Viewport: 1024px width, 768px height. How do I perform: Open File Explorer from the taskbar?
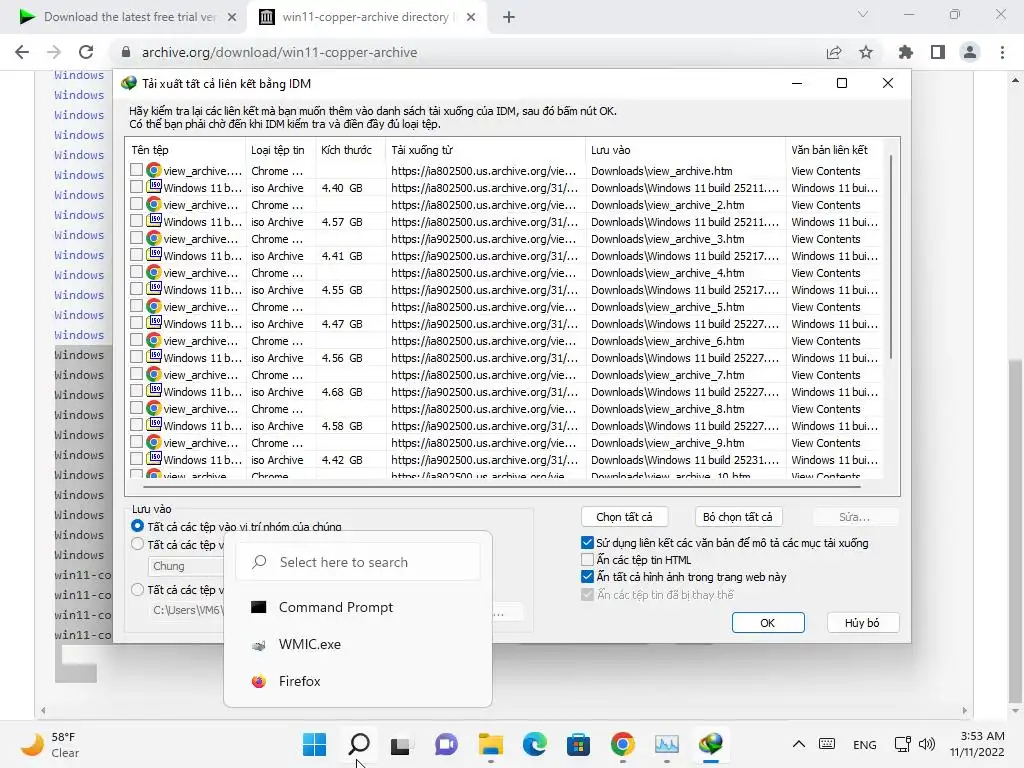[x=490, y=744]
